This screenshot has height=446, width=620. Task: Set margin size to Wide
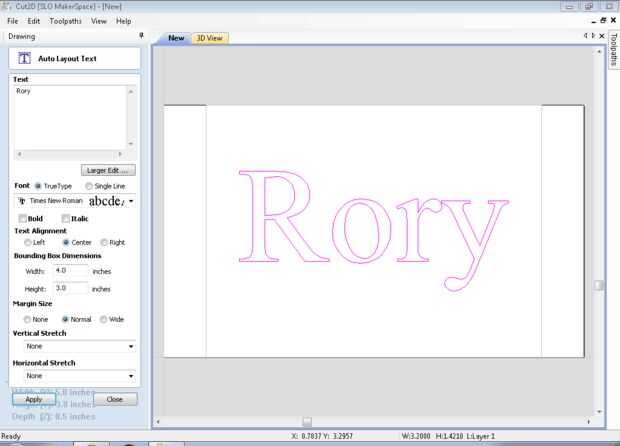click(x=103, y=319)
